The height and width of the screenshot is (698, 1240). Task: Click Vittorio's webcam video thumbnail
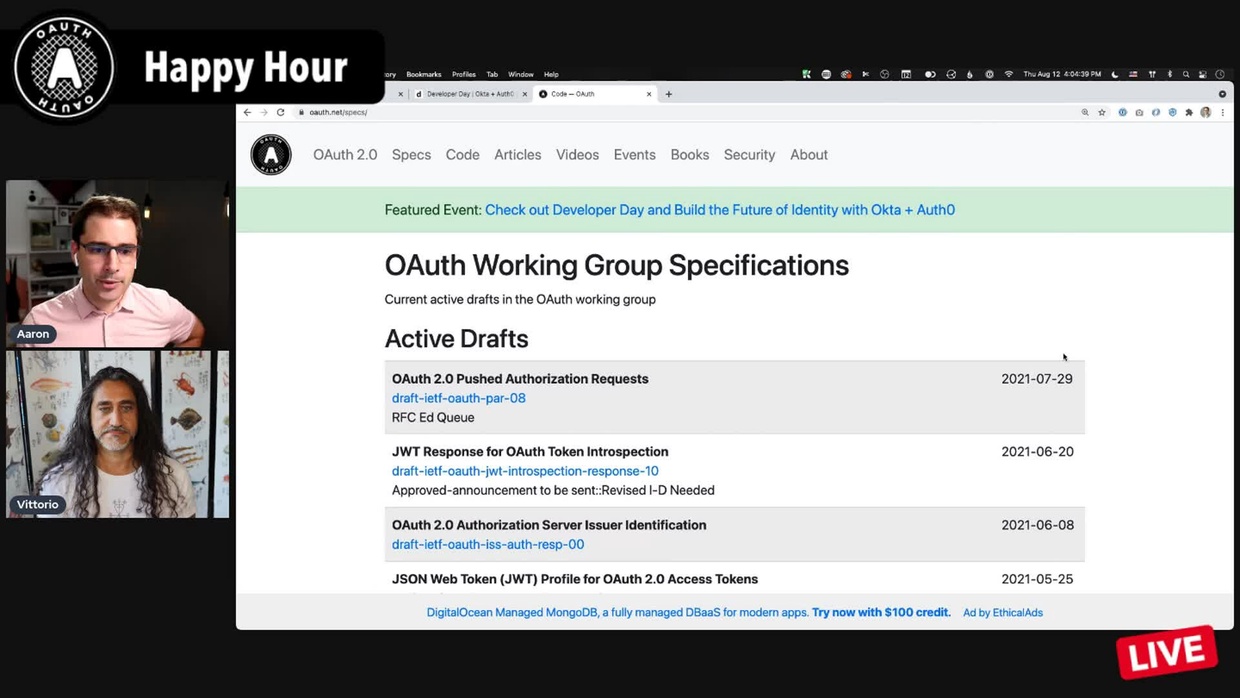pos(118,434)
